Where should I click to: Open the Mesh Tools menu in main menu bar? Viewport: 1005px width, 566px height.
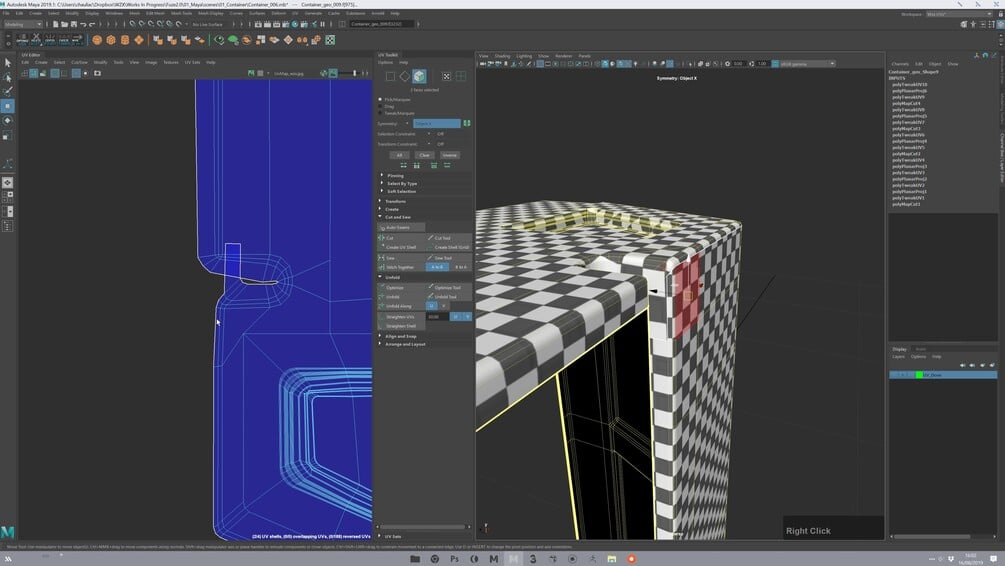[181, 13]
